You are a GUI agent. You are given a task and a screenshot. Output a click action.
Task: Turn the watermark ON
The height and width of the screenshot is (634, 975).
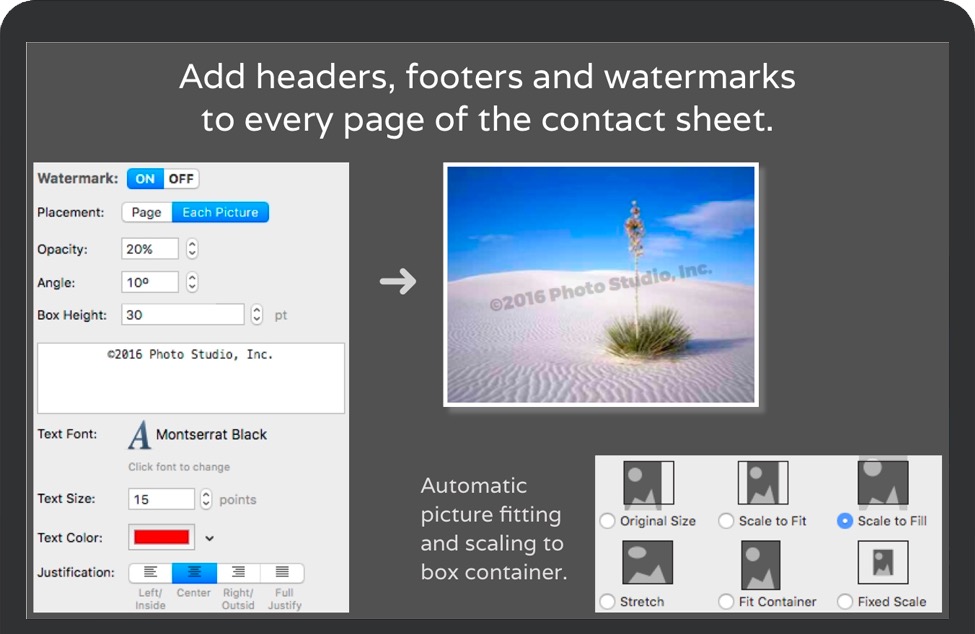click(x=145, y=179)
